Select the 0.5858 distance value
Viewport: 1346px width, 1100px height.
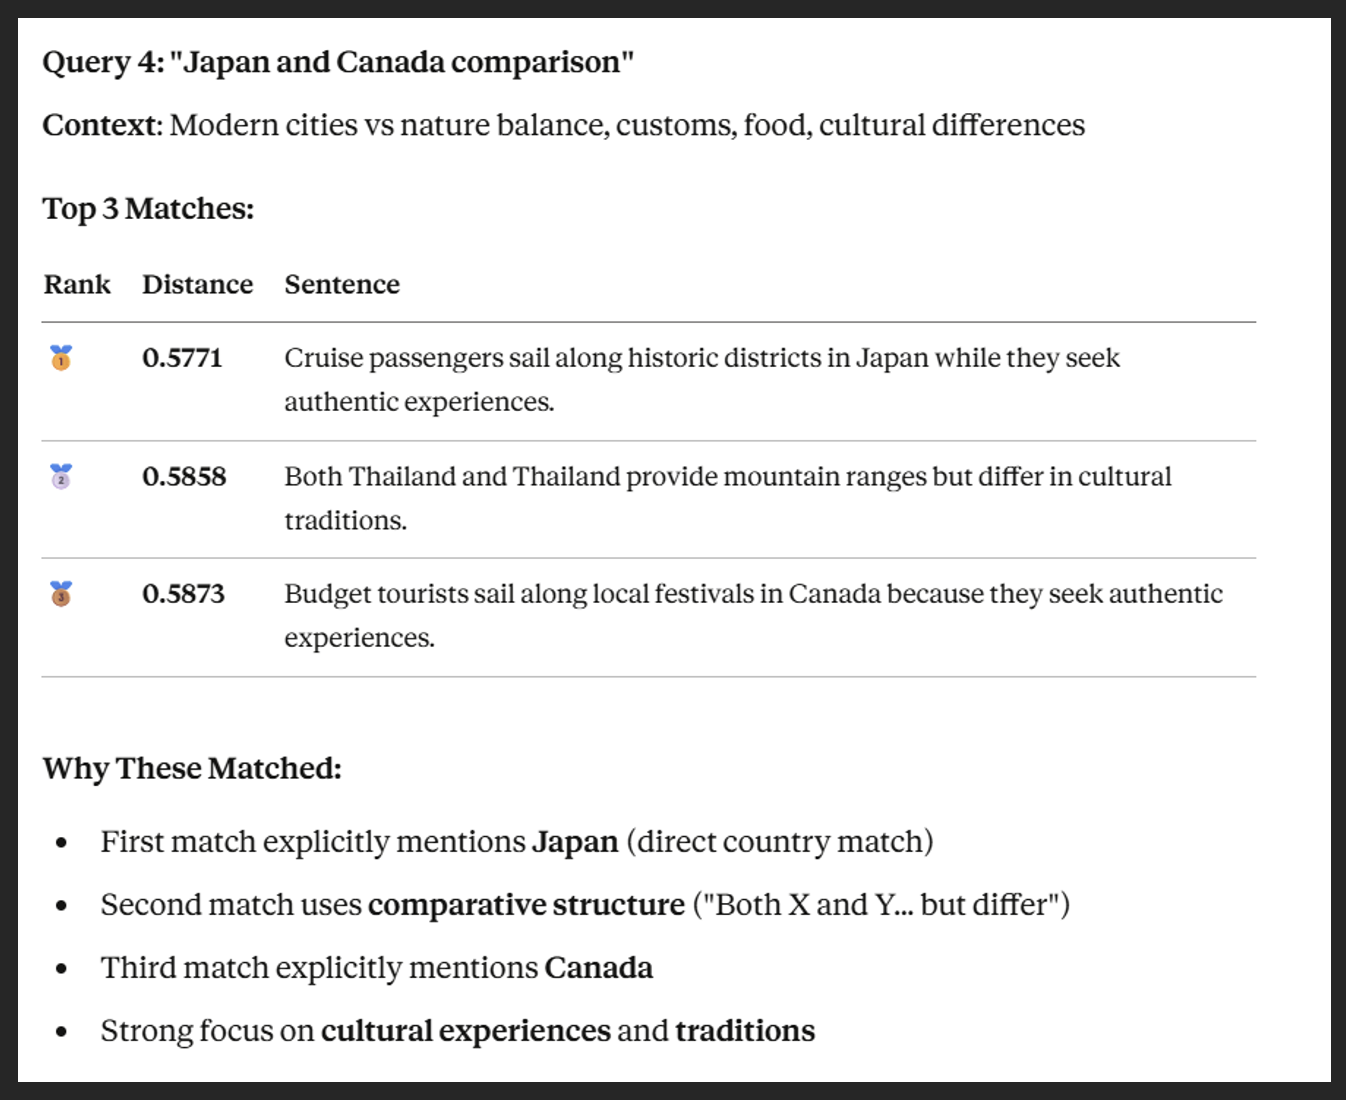[x=184, y=476]
